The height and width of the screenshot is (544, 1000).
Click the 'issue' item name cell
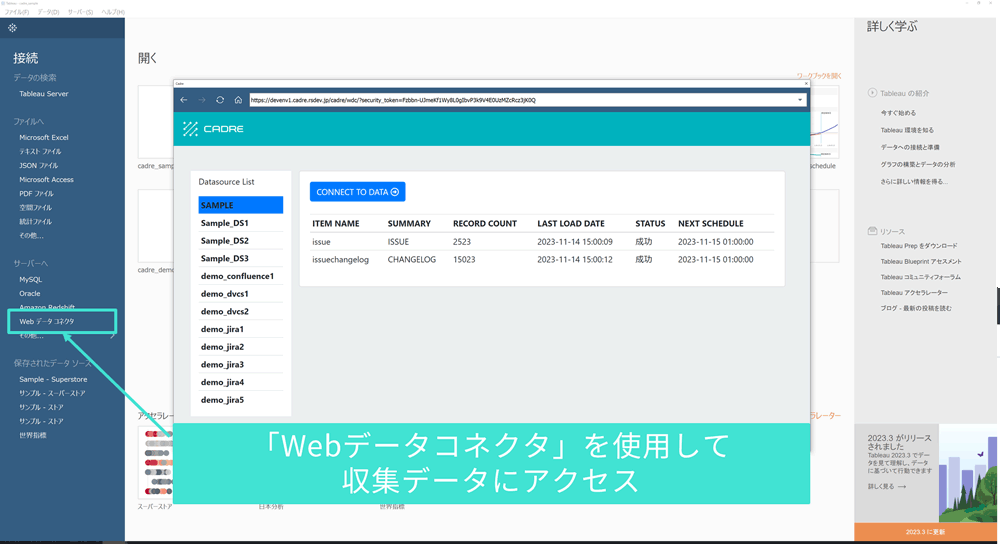[x=321, y=242]
